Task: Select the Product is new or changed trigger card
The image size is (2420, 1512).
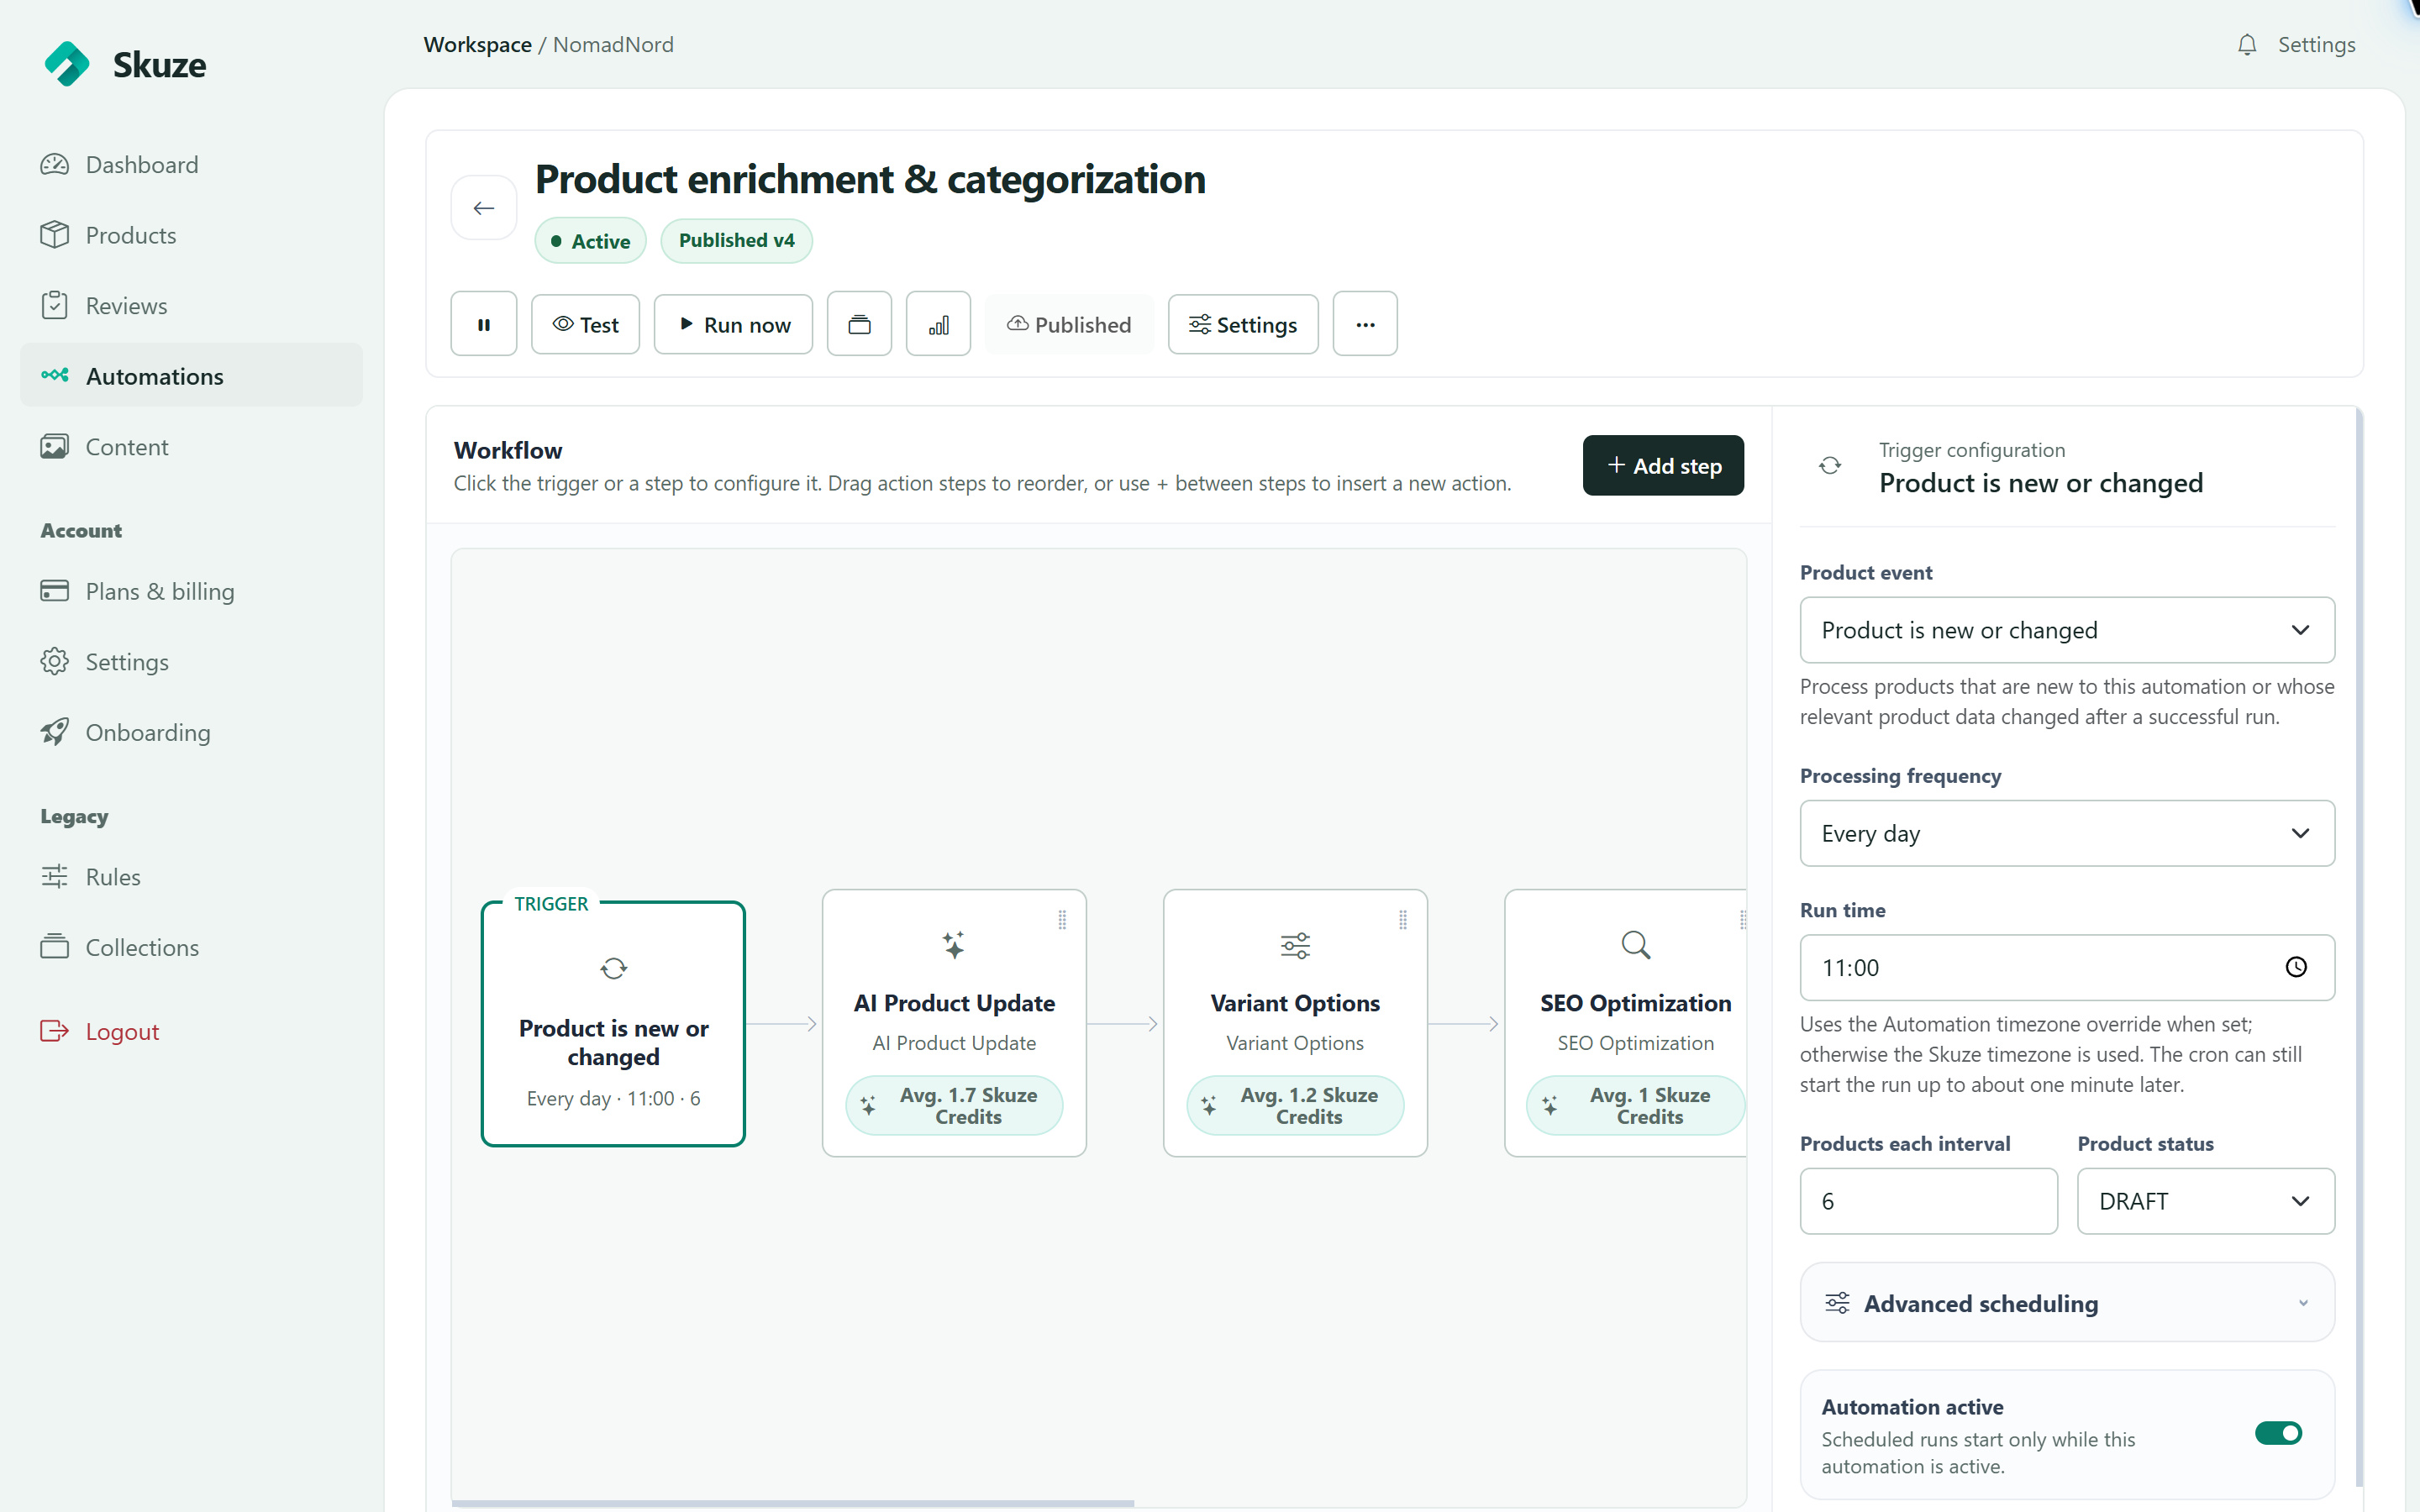Action: pos(613,1023)
